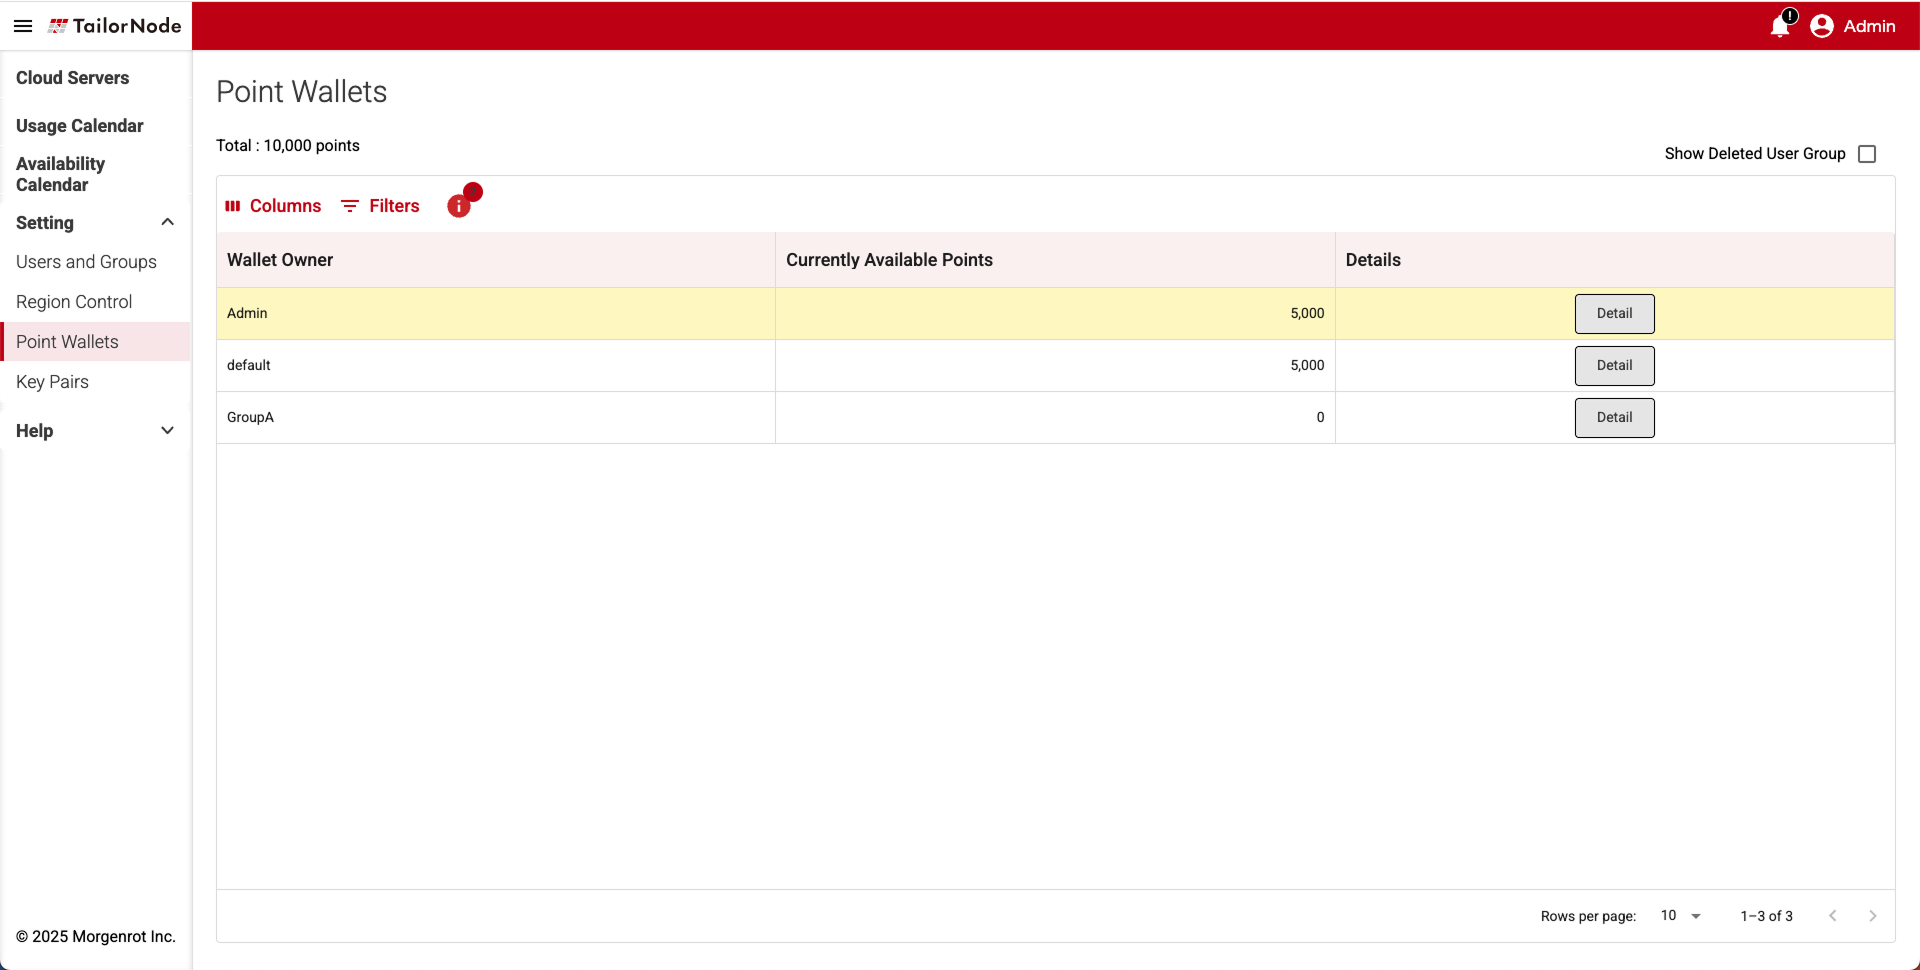This screenshot has width=1920, height=970.
Task: Click the Admin username in header
Action: tap(1869, 26)
